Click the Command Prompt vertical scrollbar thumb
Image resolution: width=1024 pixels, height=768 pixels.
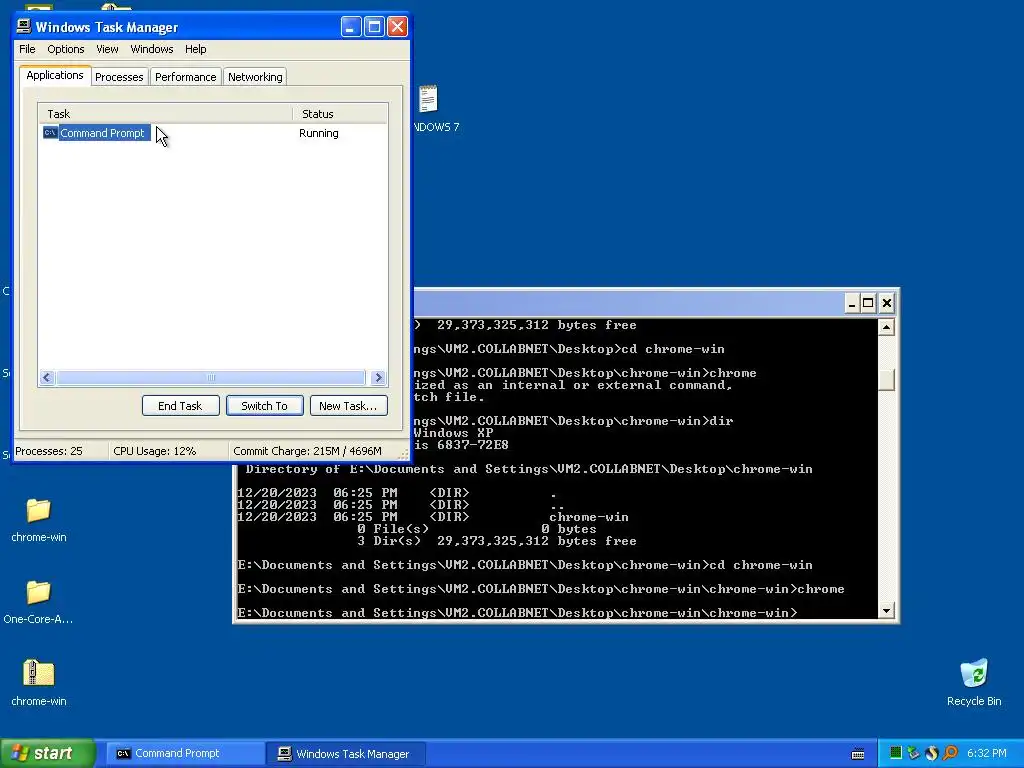point(886,379)
